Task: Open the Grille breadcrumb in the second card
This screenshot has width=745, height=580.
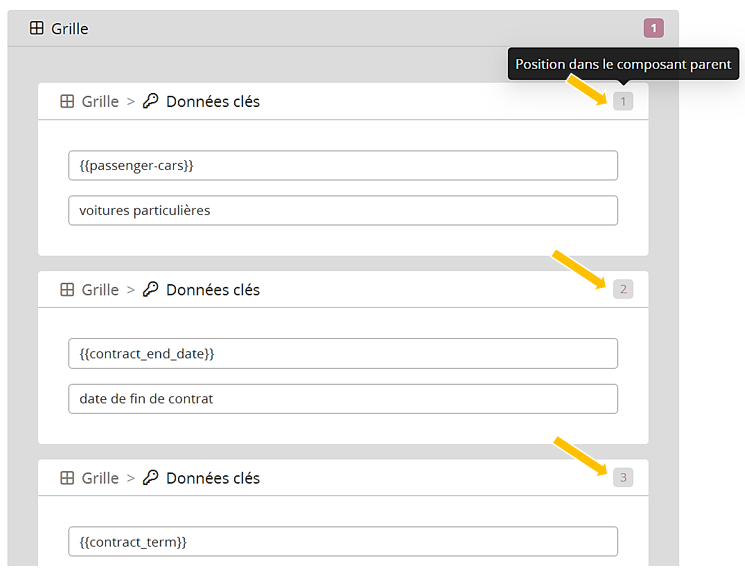Action: point(100,289)
